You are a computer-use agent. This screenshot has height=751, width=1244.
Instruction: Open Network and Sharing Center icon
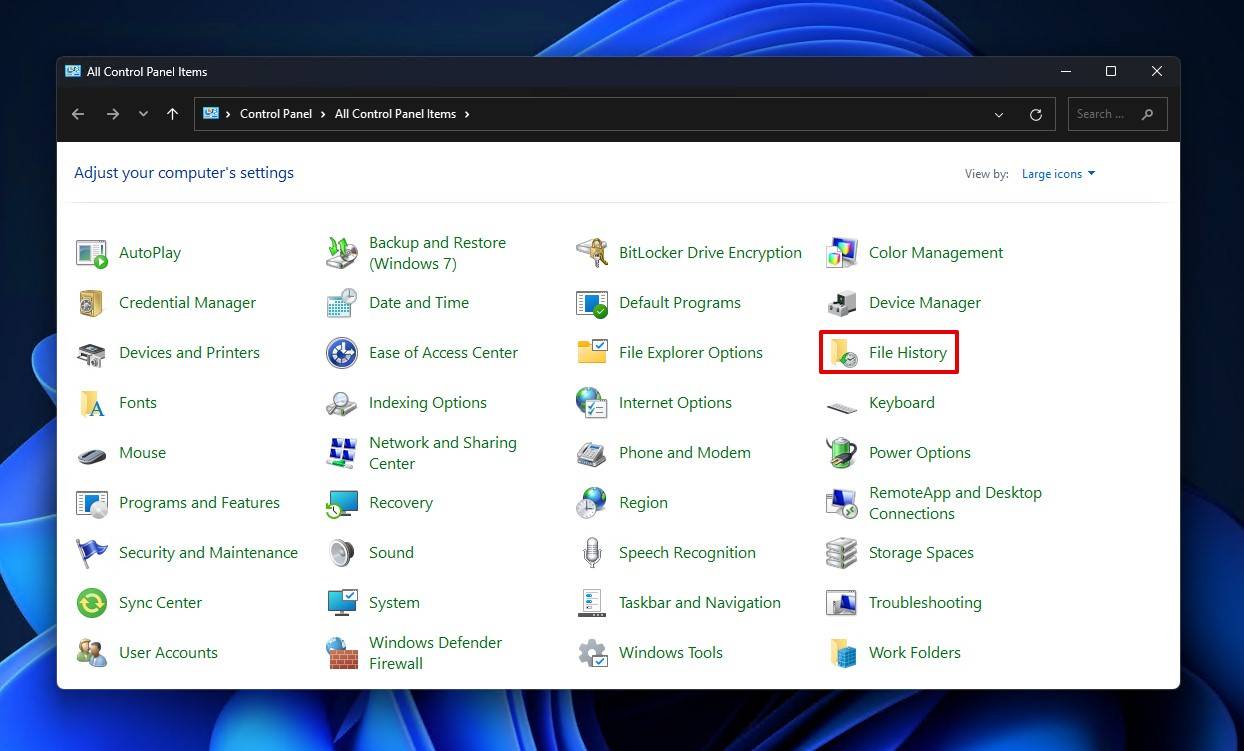pos(342,453)
